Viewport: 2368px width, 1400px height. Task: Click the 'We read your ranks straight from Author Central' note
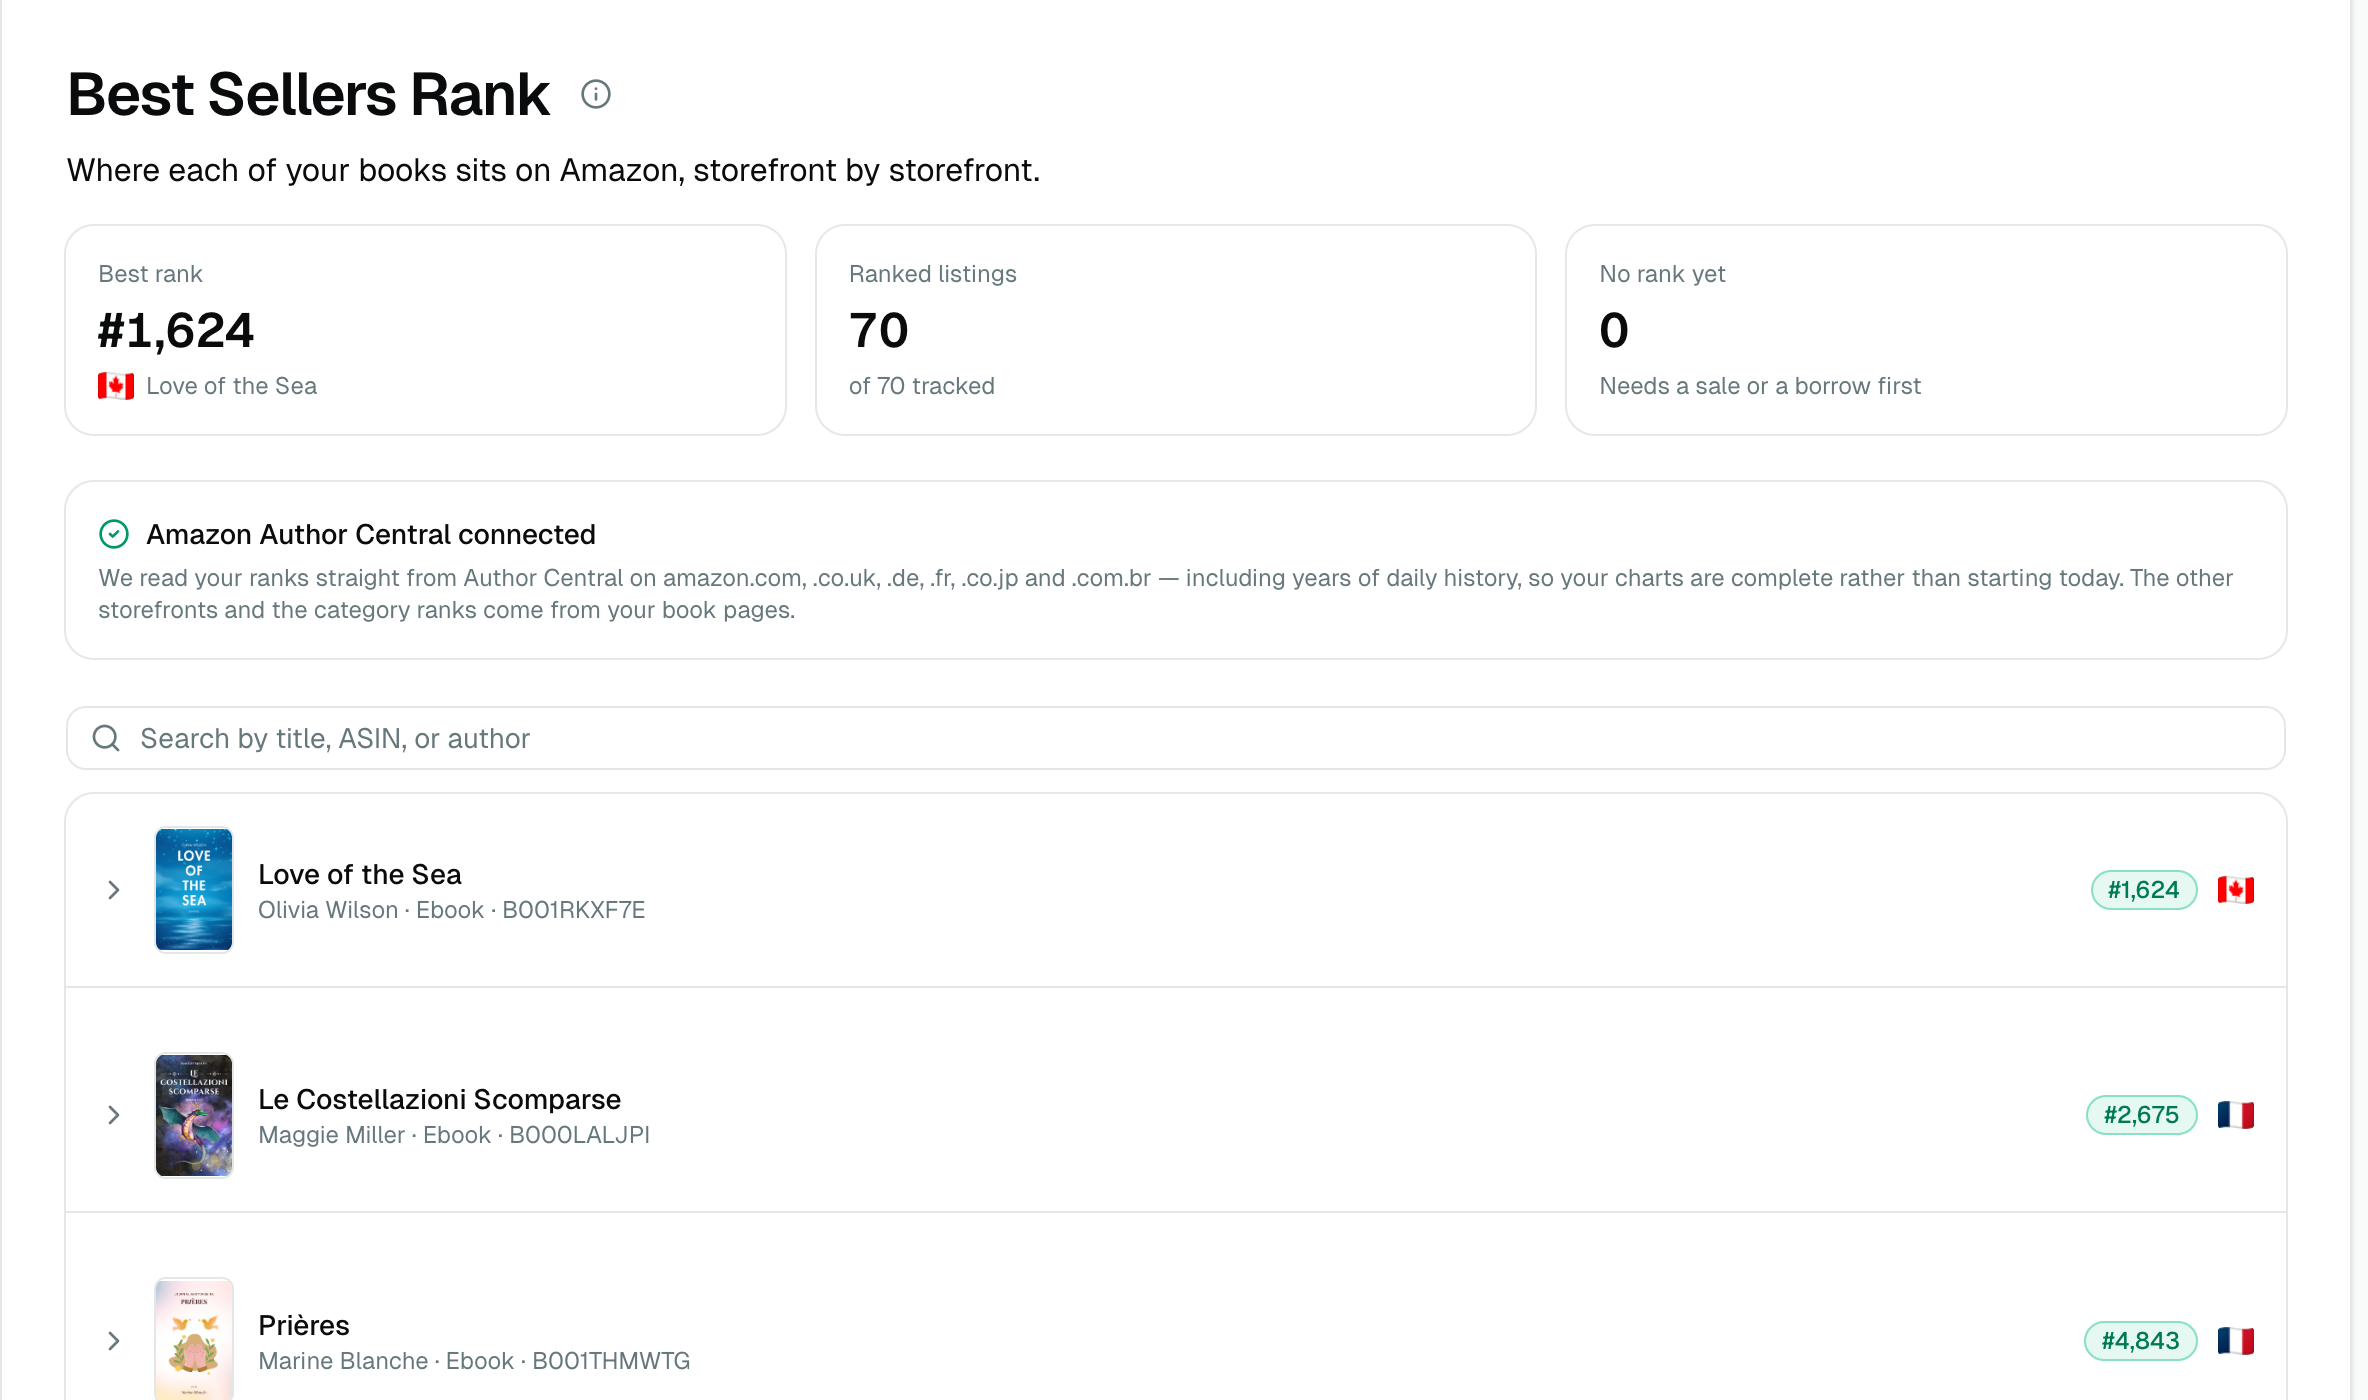coord(1165,594)
